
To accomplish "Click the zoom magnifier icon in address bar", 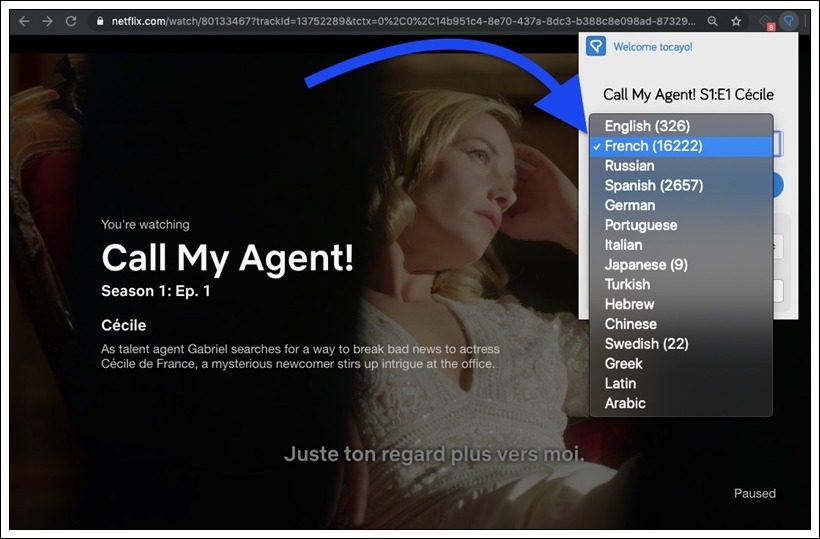I will (x=712, y=21).
